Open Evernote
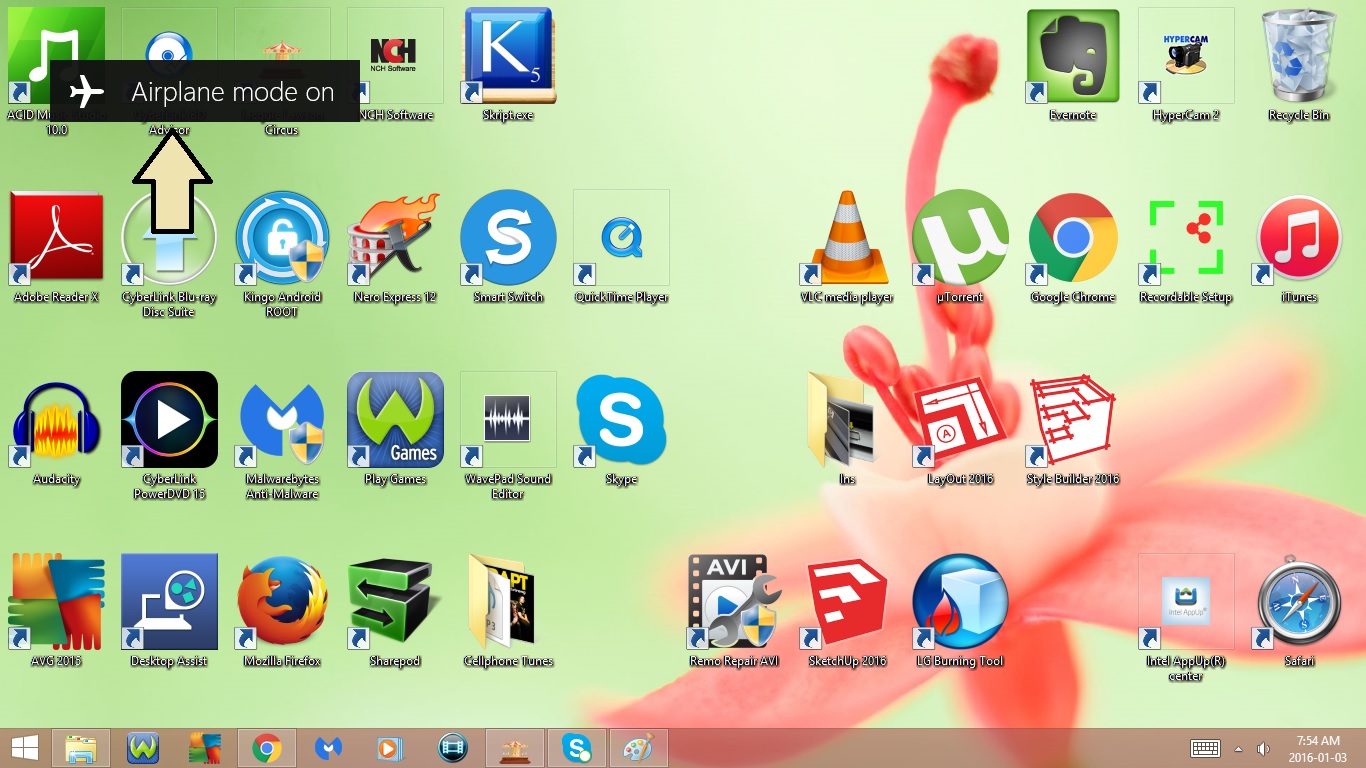This screenshot has width=1366, height=768. tap(1072, 55)
